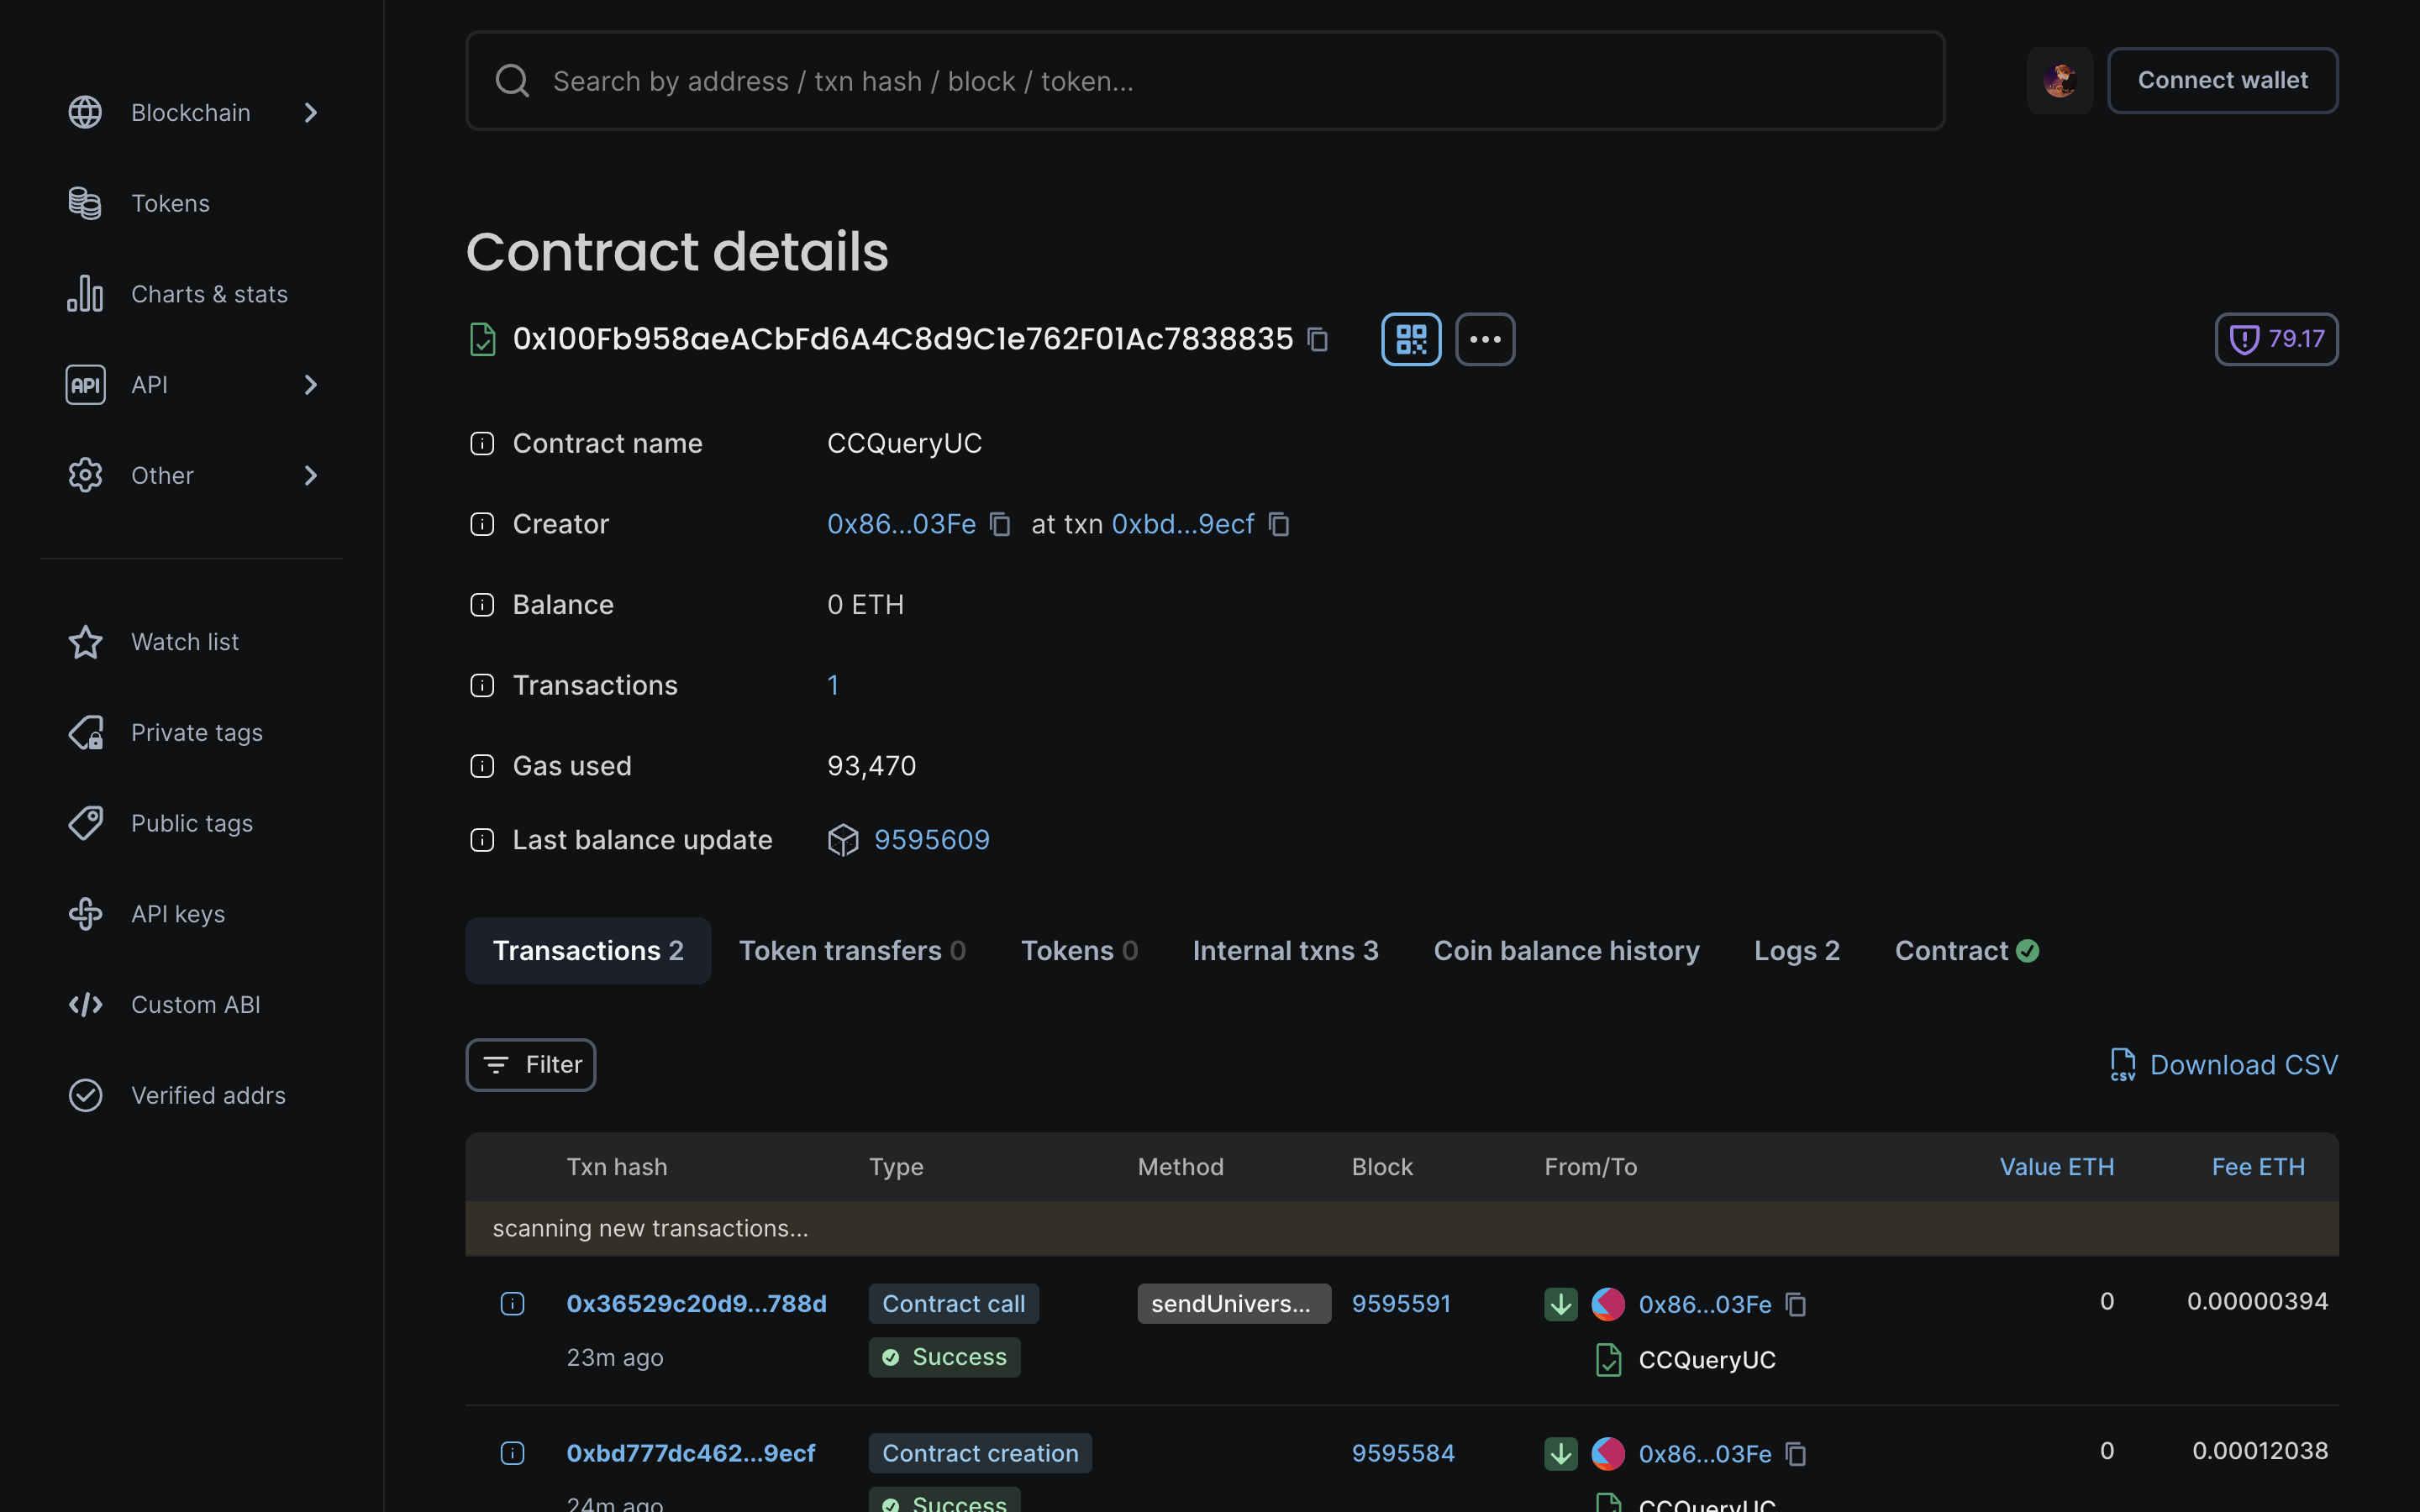
Task: Click the search by address input field
Action: [1100, 81]
